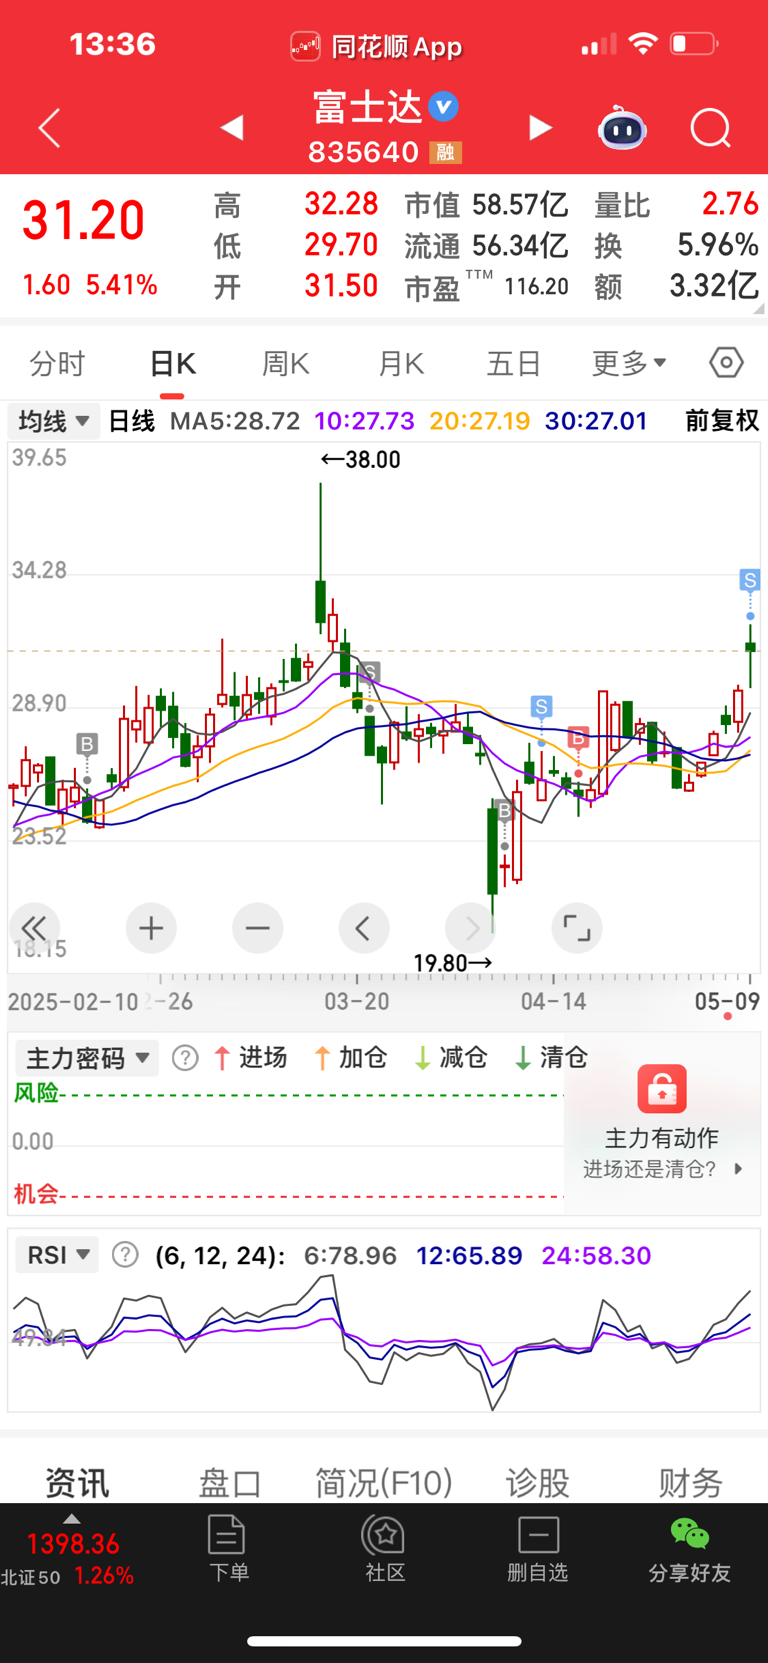This screenshot has width=768, height=1663.
Task: Tap MA 30:27.01 value
Action: click(x=597, y=421)
